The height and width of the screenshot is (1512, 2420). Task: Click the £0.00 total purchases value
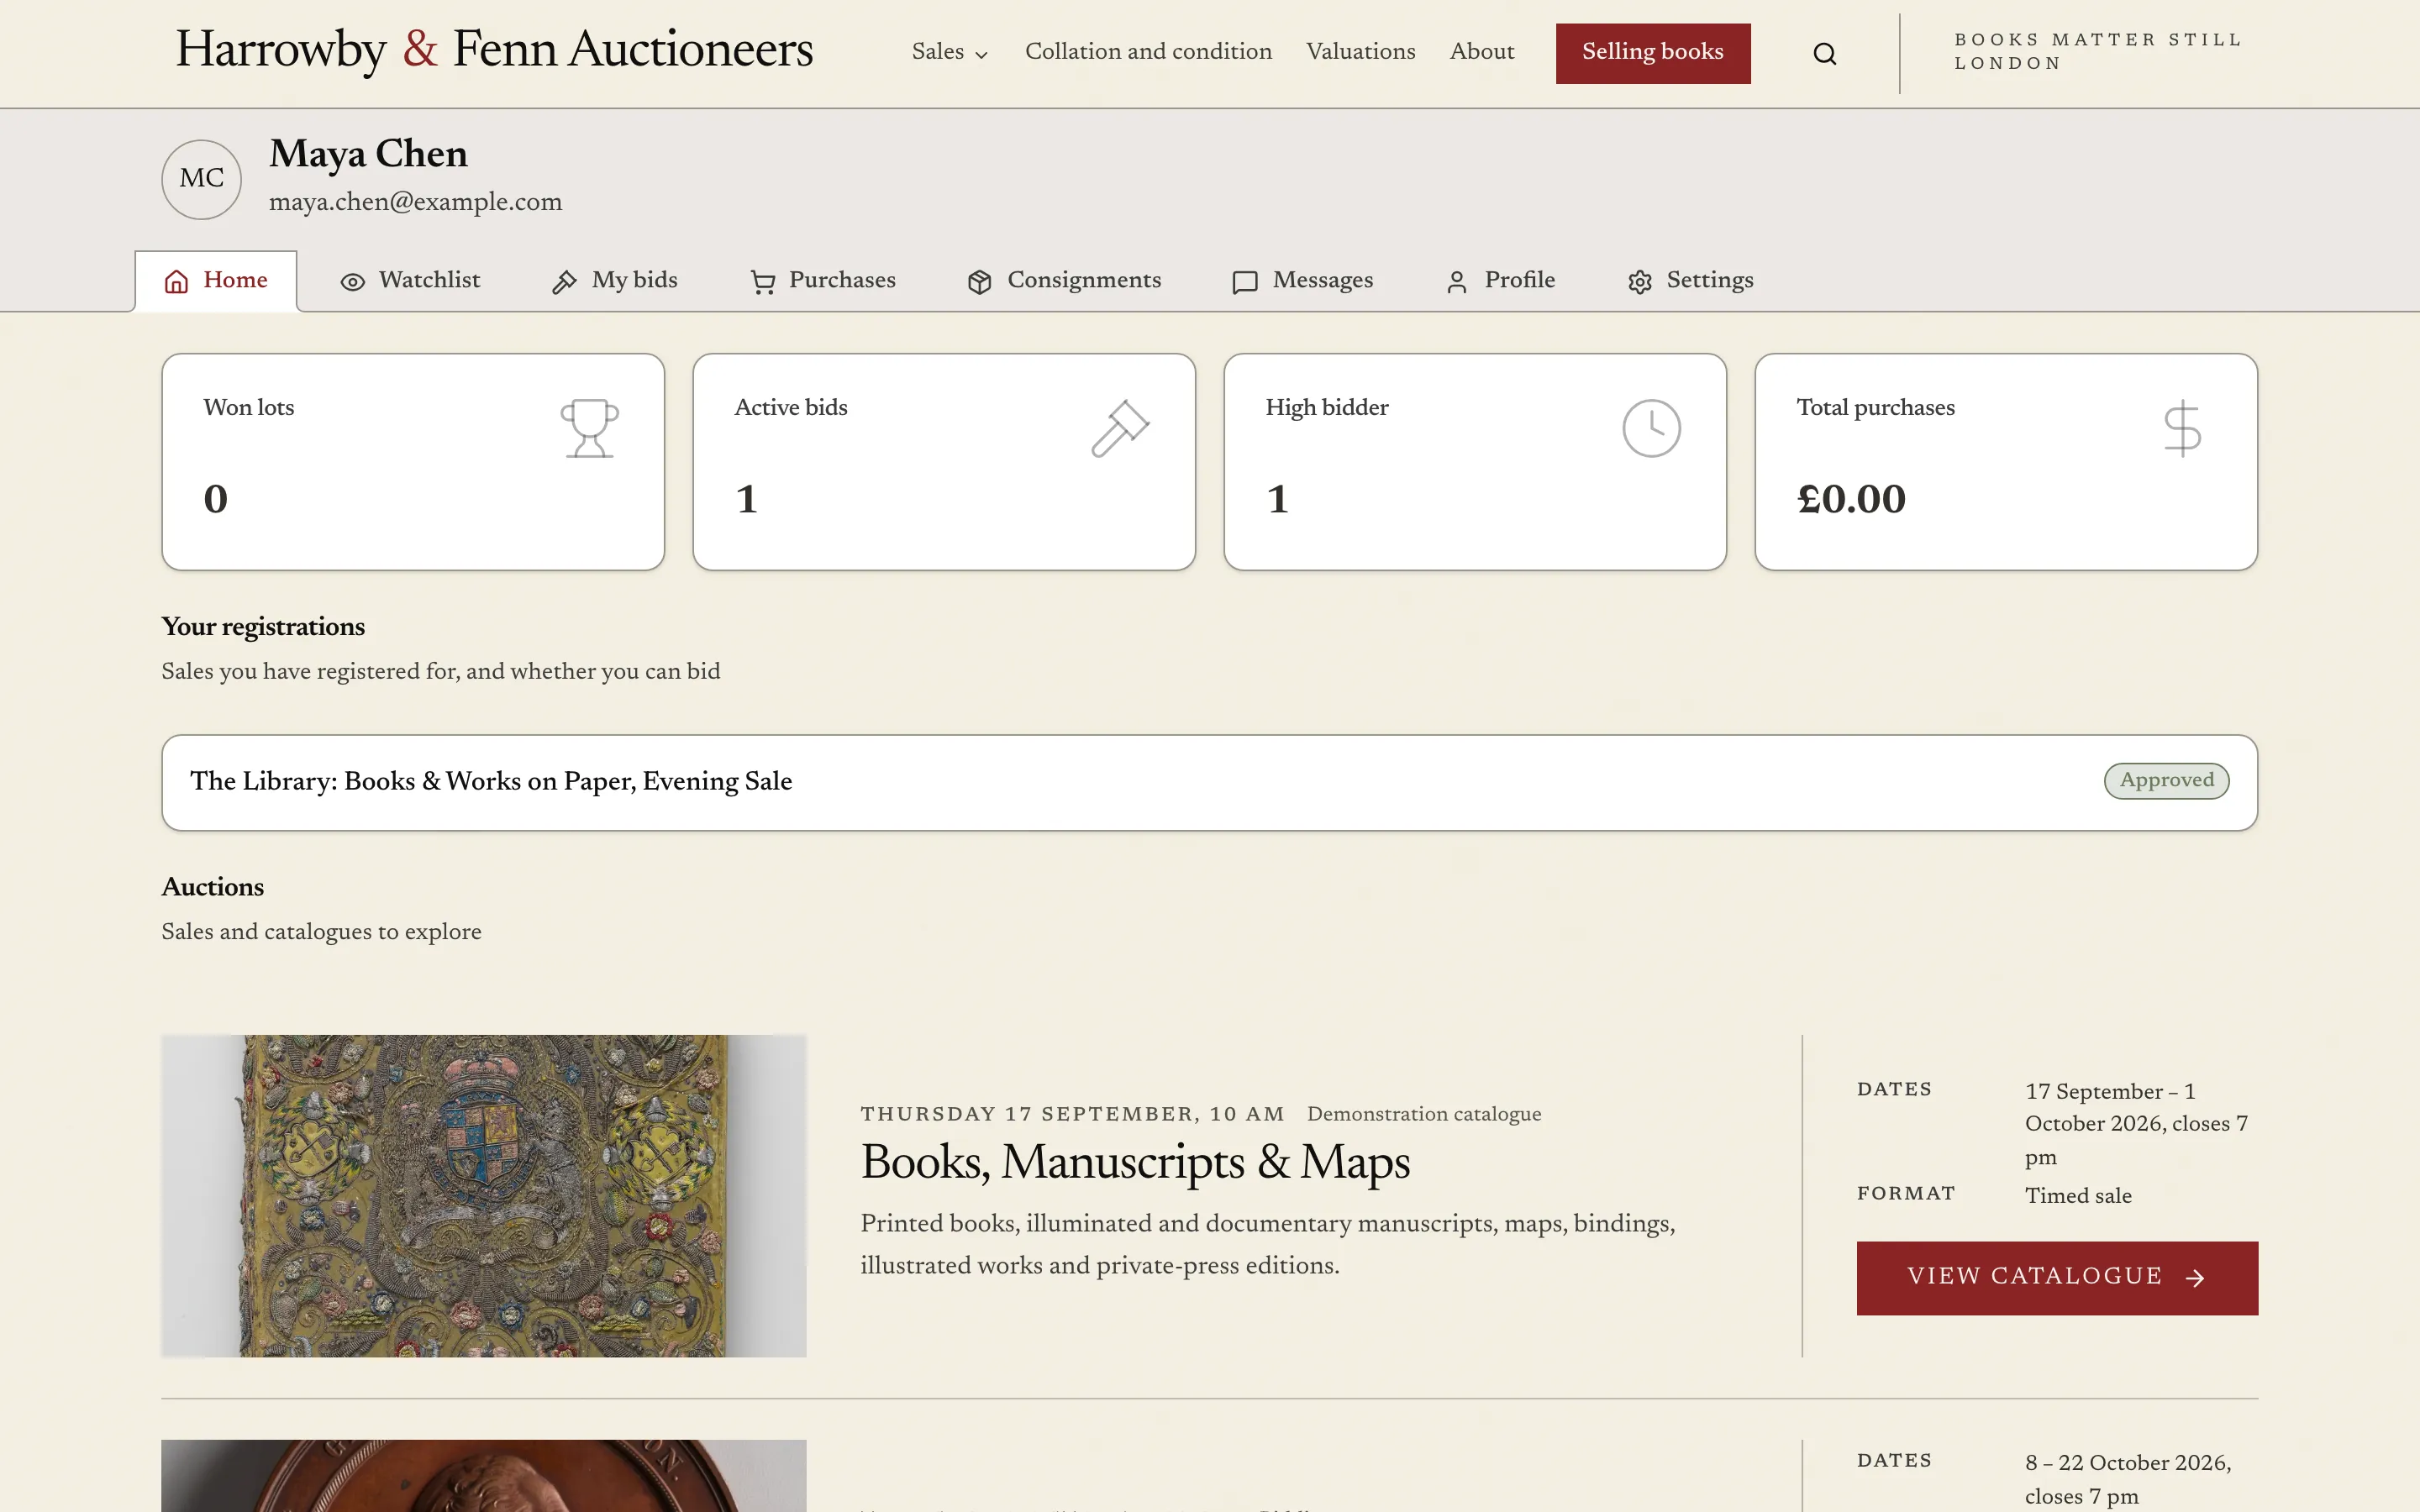pos(1851,499)
